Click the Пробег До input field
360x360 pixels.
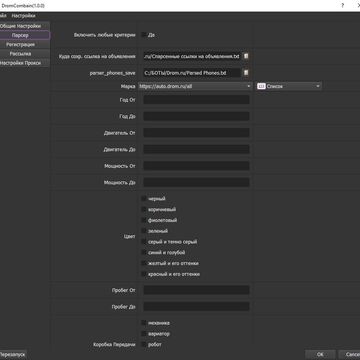coord(196,307)
